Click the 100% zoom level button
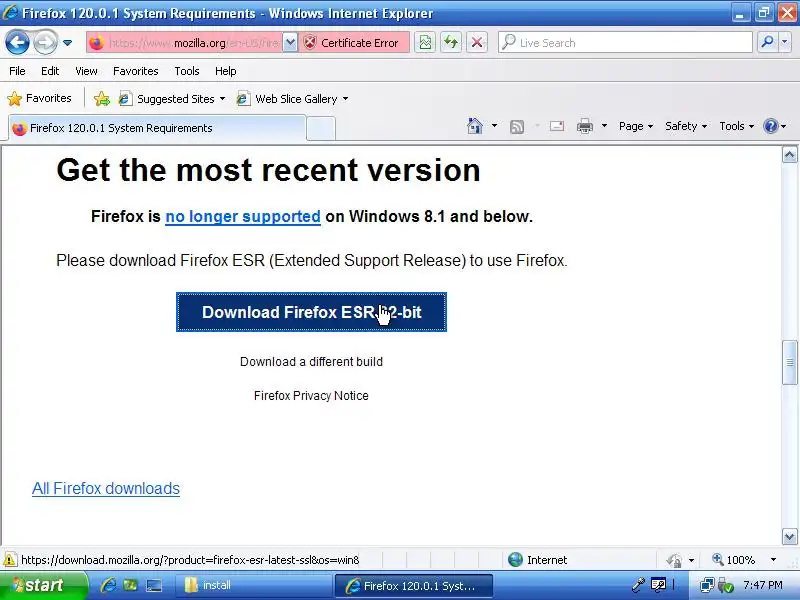 (734, 560)
